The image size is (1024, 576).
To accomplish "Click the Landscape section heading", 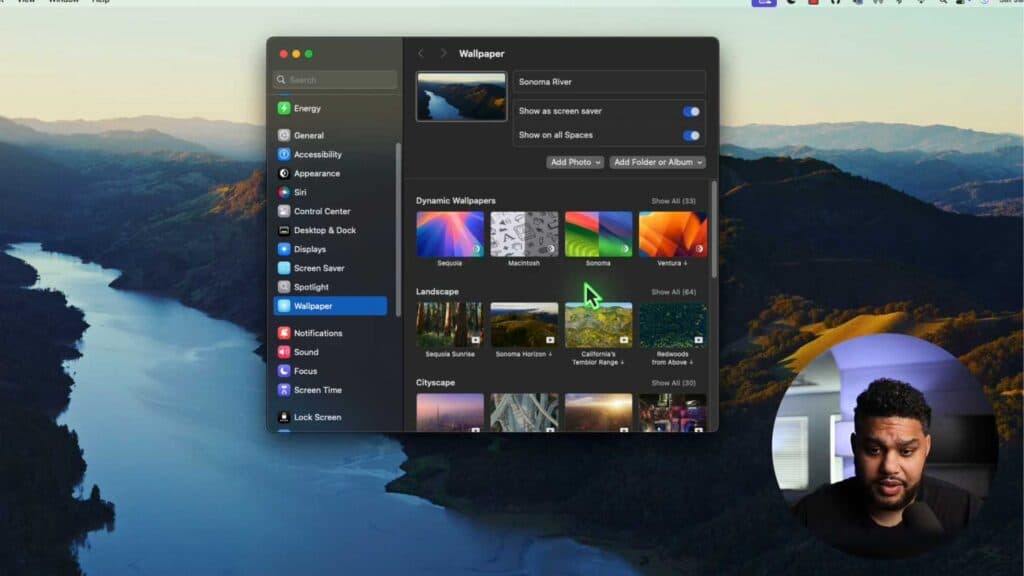I will 438,292.
